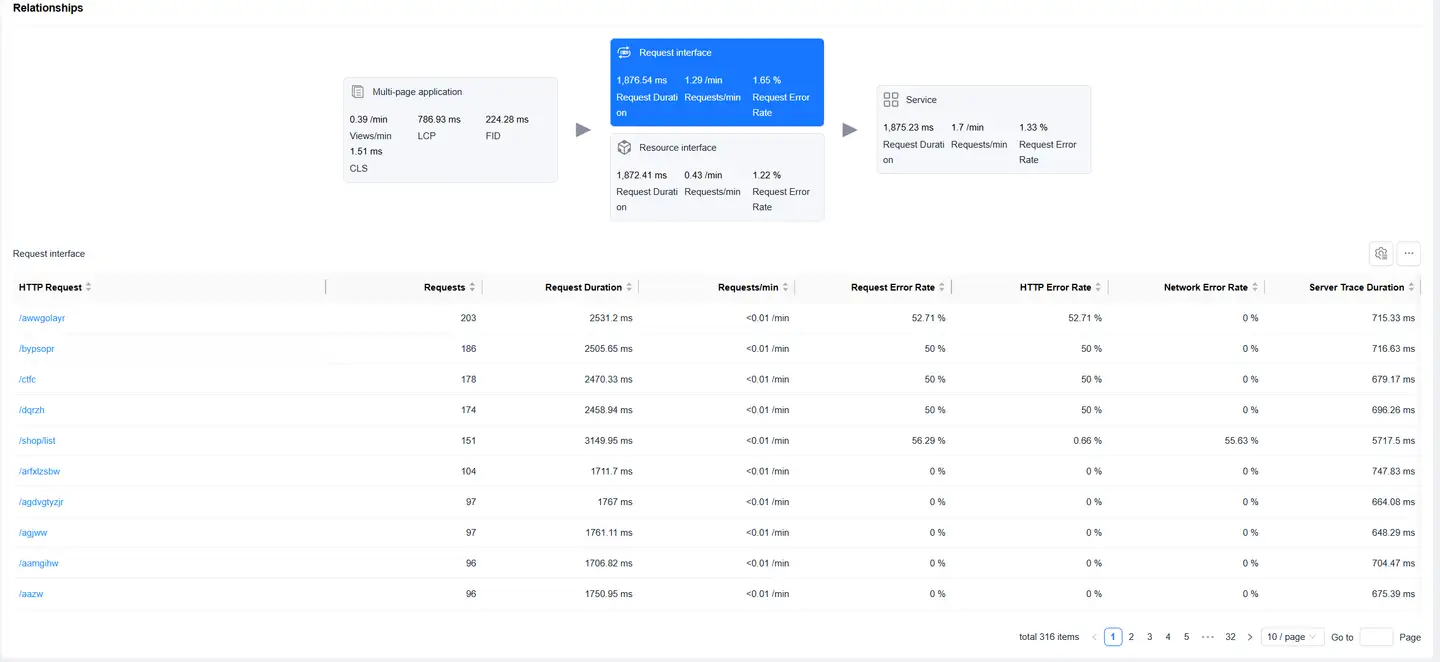Click the Go to page input field
Image resolution: width=1440 pixels, height=662 pixels.
1376,637
